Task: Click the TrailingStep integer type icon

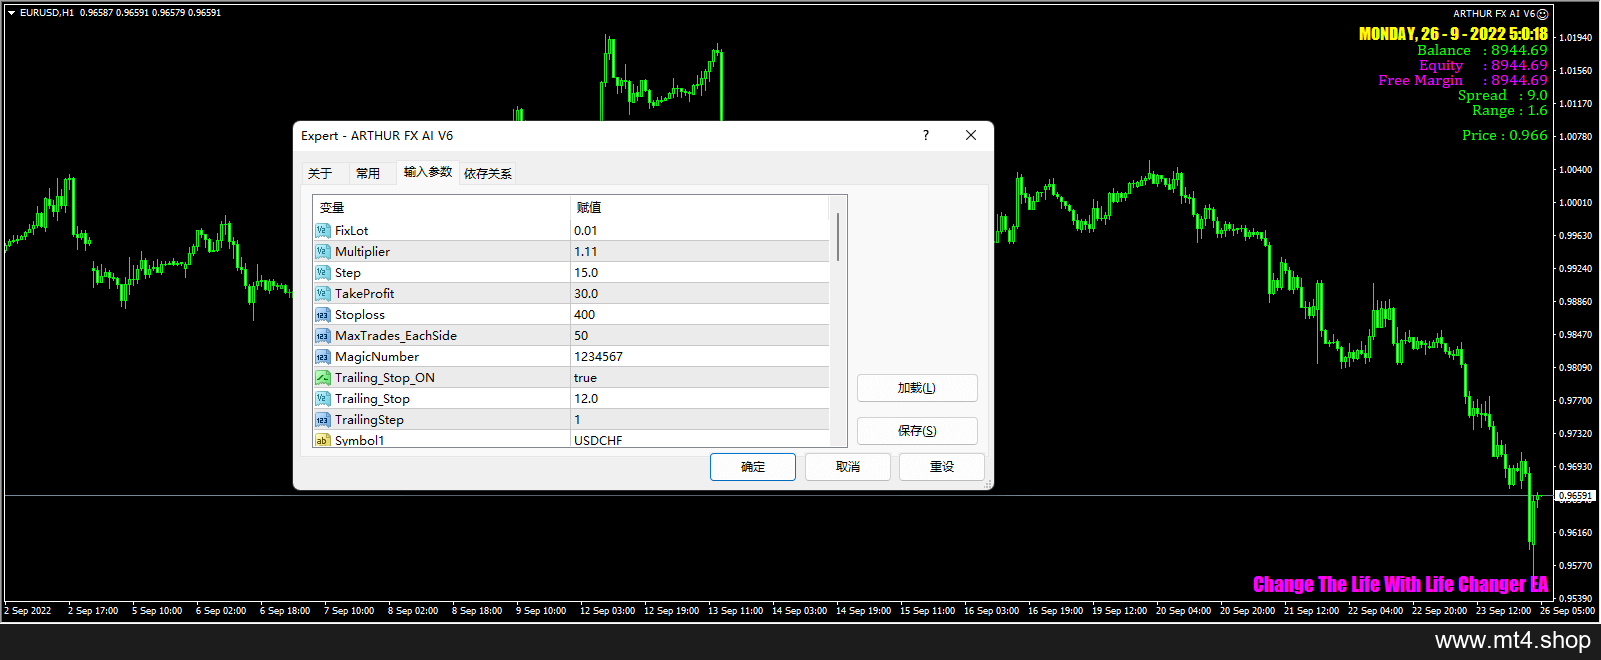Action: tap(322, 420)
